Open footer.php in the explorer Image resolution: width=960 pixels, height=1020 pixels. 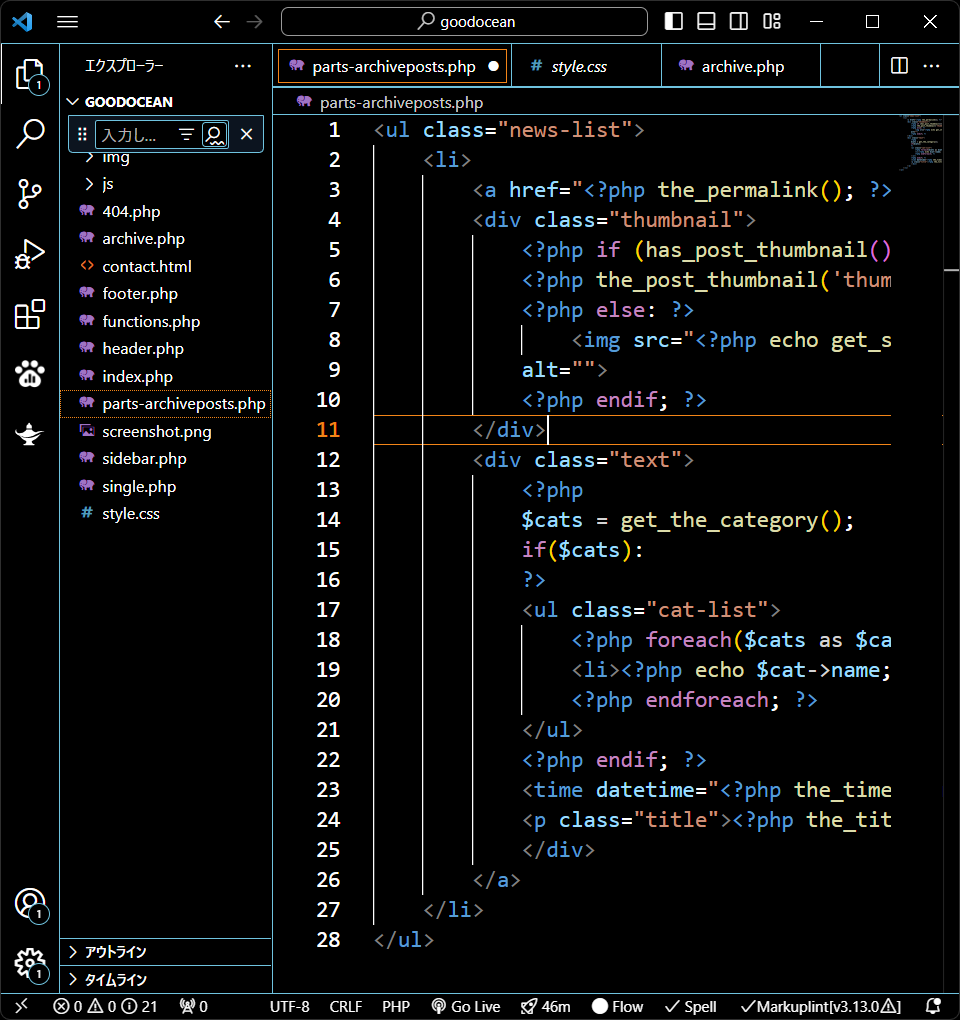pyautogui.click(x=166, y=293)
